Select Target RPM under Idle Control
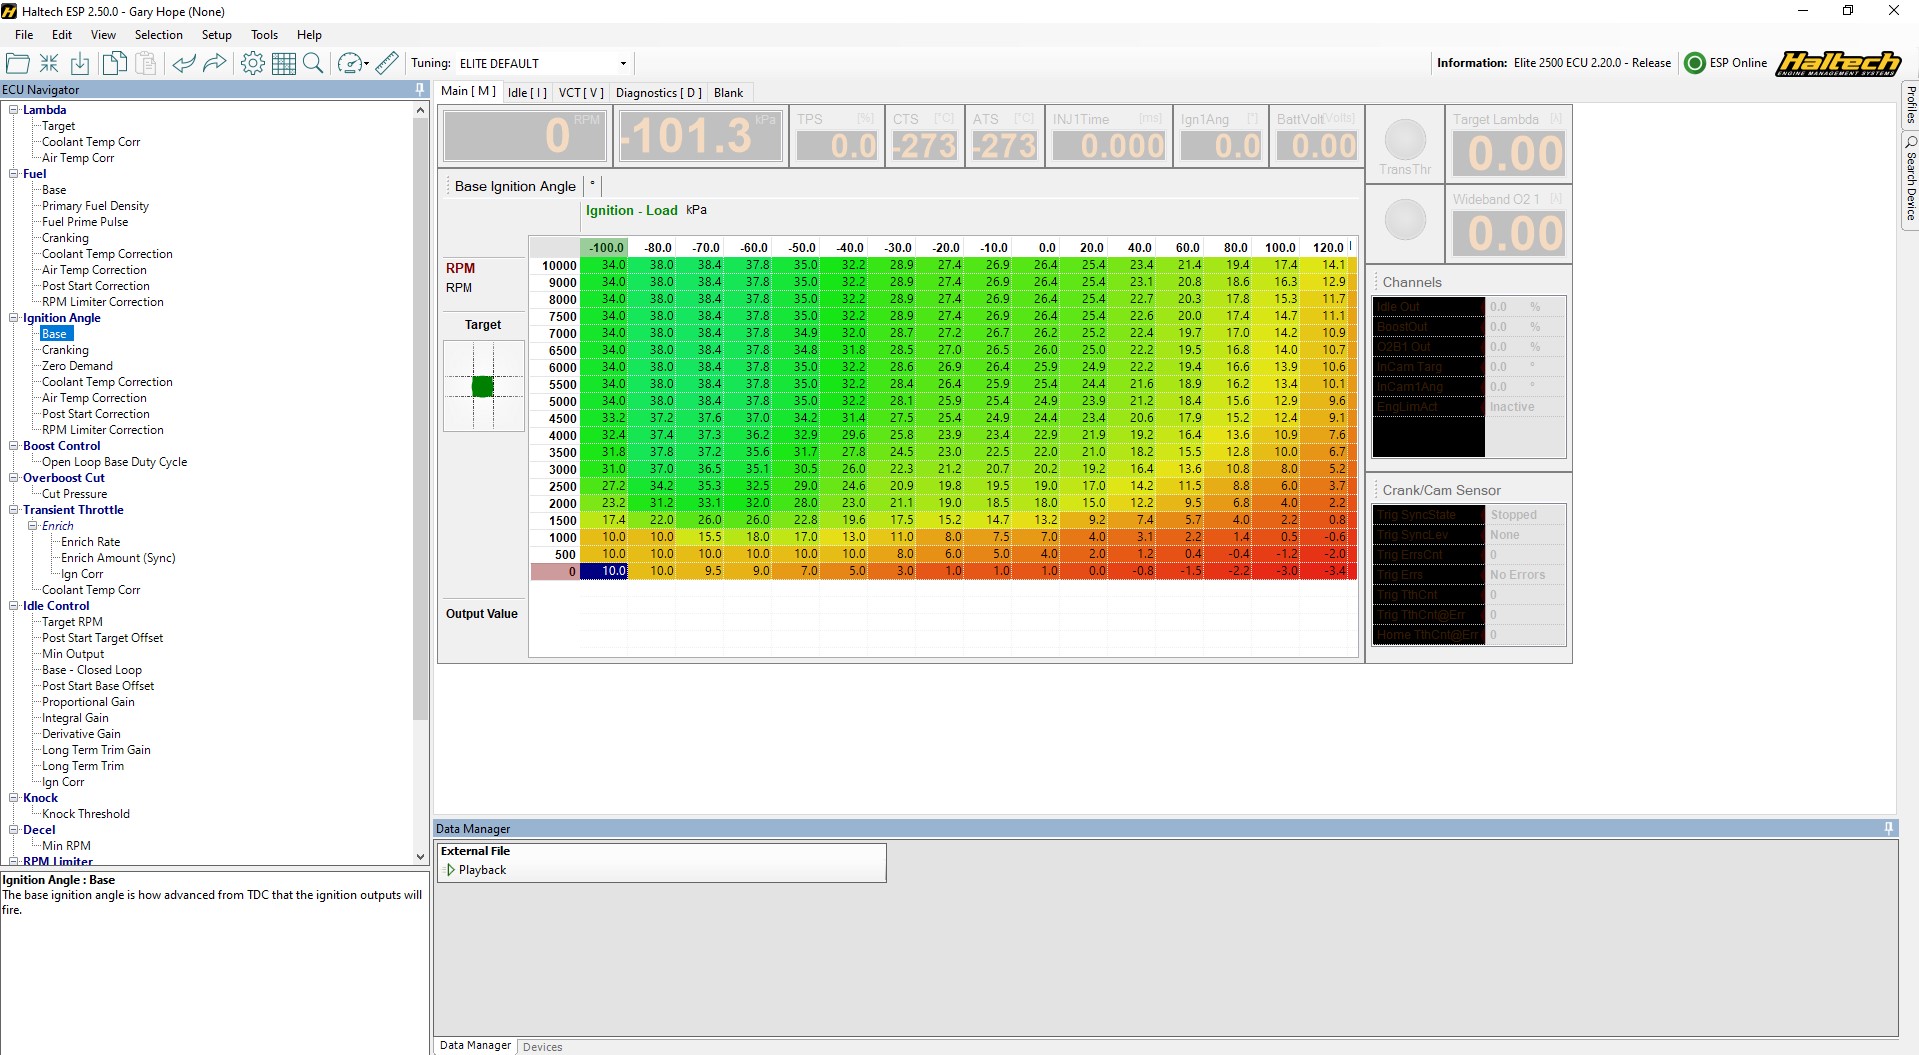 pyautogui.click(x=72, y=622)
